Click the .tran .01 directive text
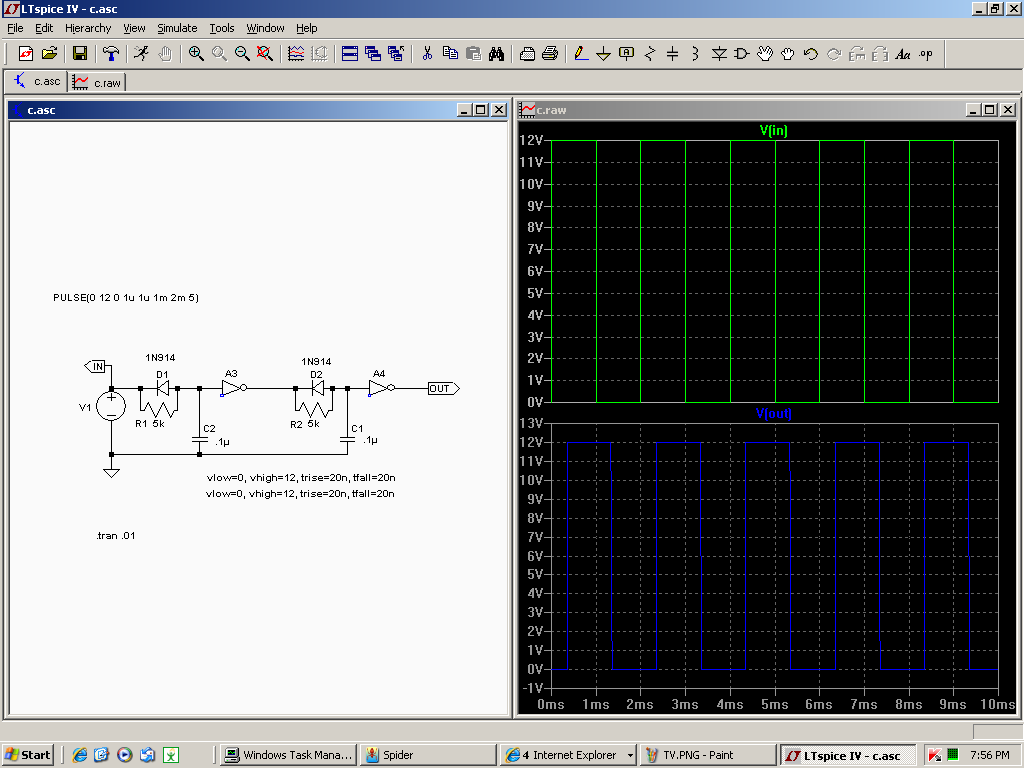Image resolution: width=1024 pixels, height=768 pixels. pyautogui.click(x=116, y=536)
